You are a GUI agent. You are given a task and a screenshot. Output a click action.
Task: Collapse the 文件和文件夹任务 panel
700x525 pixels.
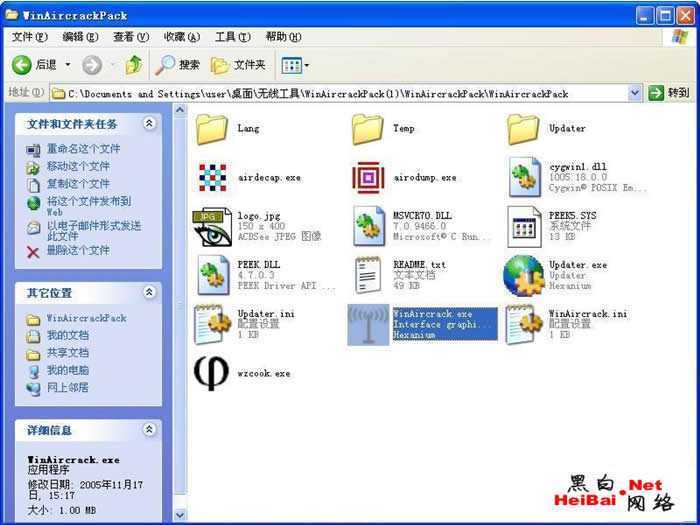(149, 123)
